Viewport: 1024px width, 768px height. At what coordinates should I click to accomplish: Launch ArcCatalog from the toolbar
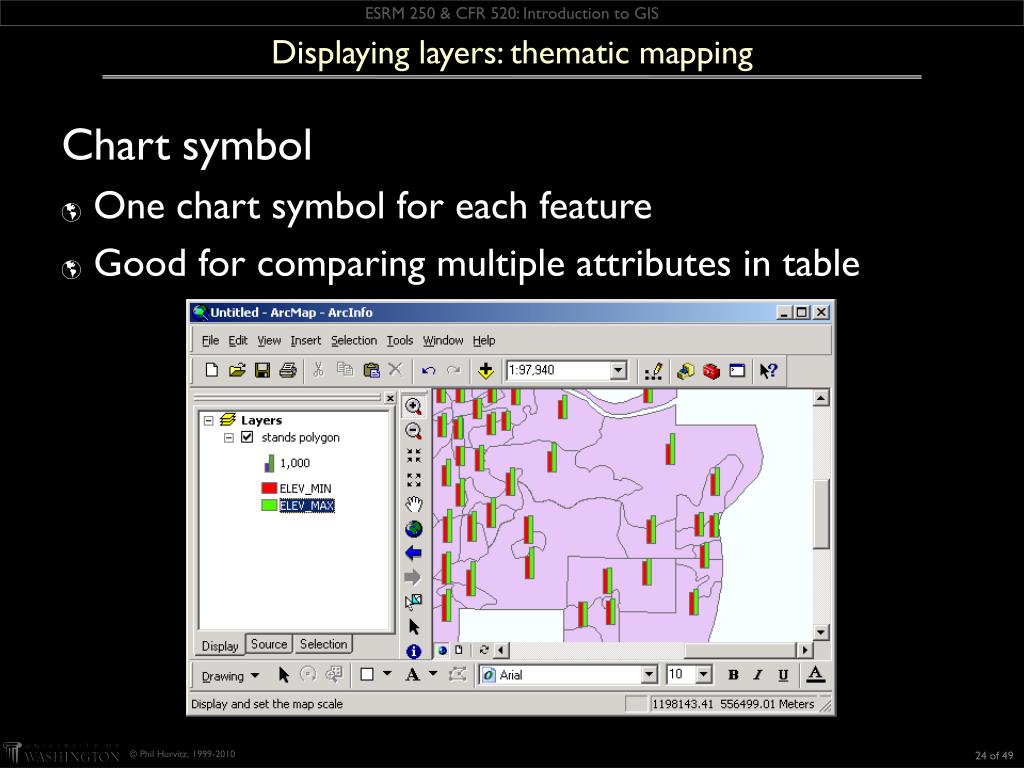685,371
